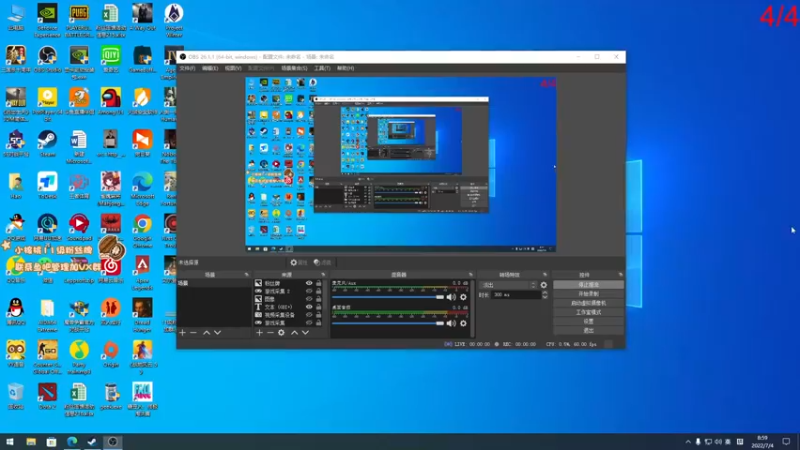Remove the selected scene with minus icon
Screen dimensions: 800x450
[193, 333]
